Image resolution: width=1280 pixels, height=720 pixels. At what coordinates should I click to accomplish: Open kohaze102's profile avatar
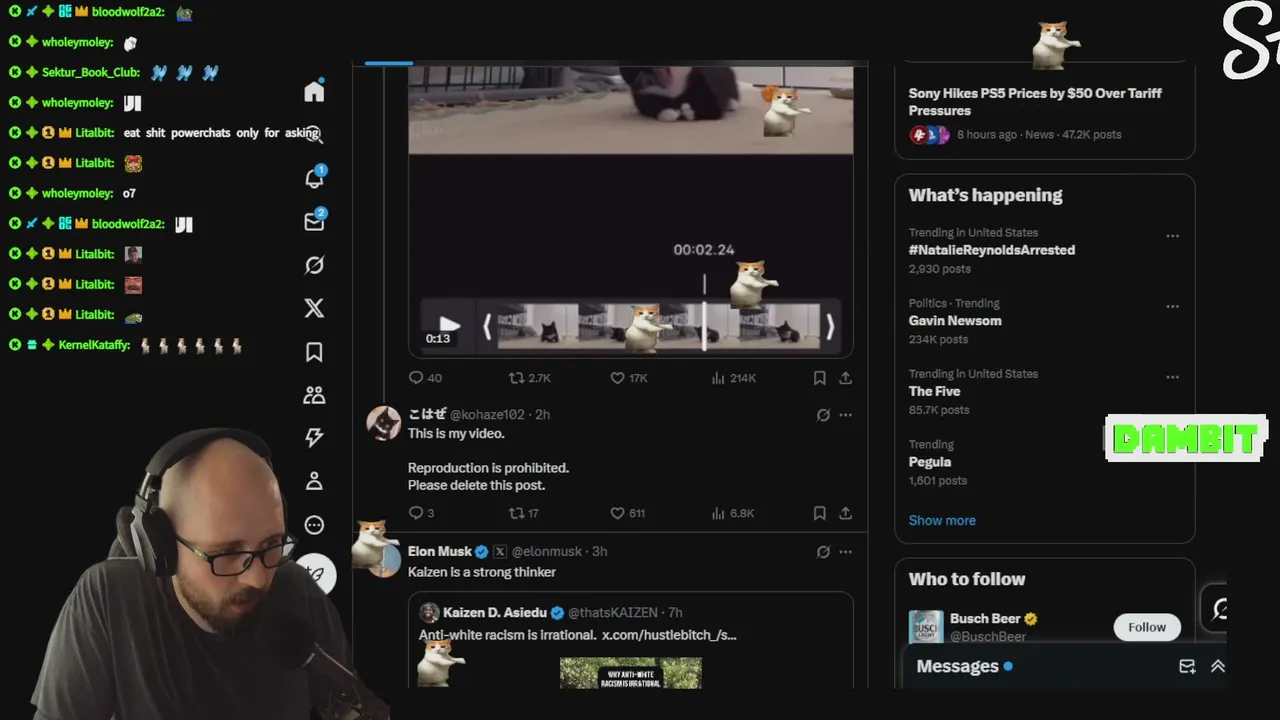[x=384, y=423]
